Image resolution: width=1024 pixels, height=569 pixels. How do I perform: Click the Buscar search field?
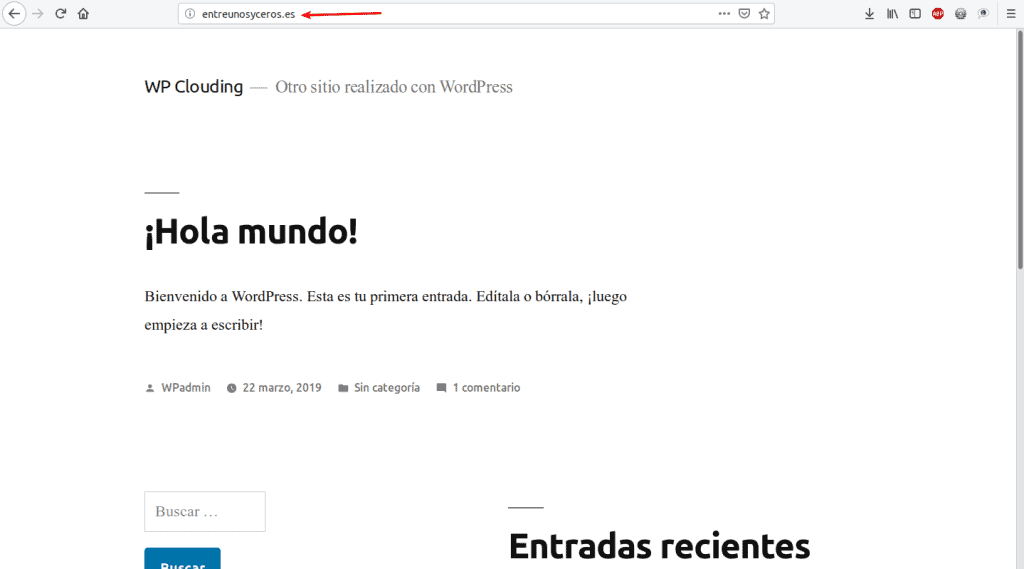(x=205, y=512)
